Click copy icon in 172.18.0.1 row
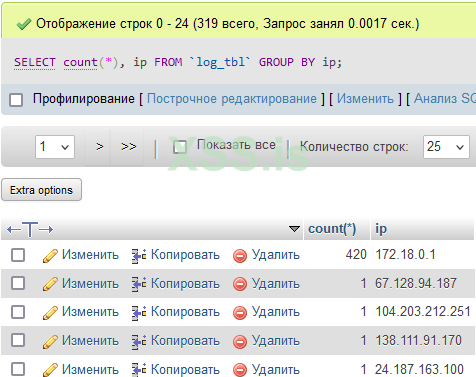476x377 pixels. coord(139,256)
